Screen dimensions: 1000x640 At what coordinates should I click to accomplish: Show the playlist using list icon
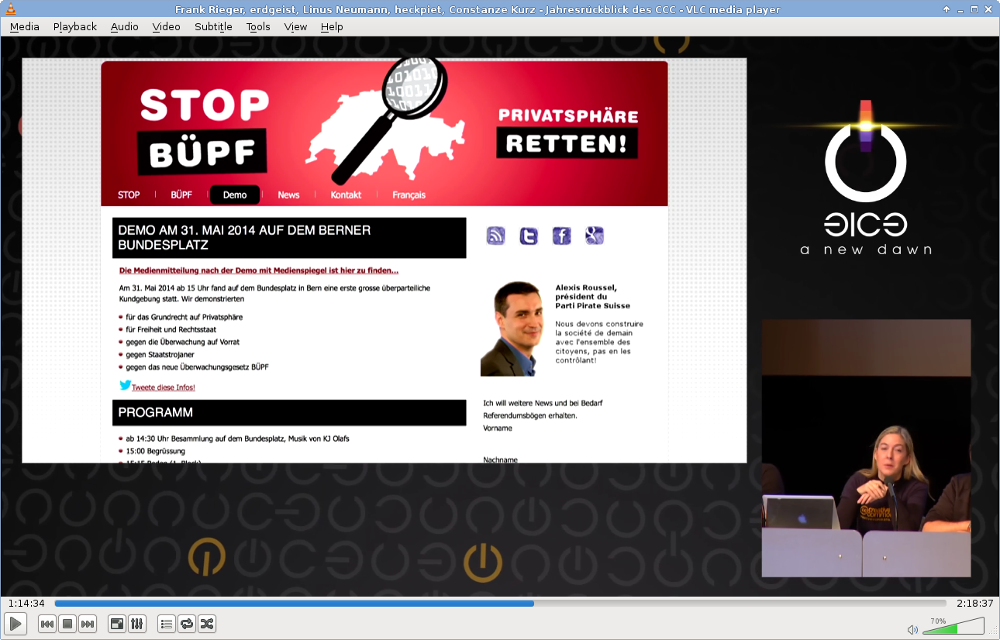(166, 623)
